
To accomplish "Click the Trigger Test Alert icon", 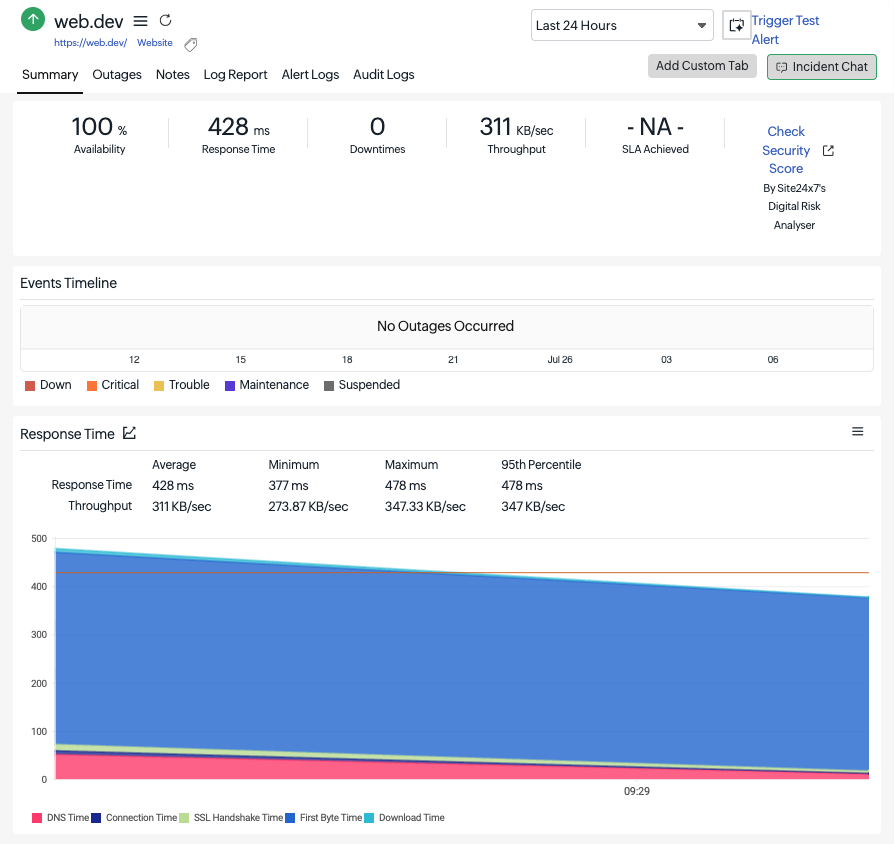I will pos(736,25).
